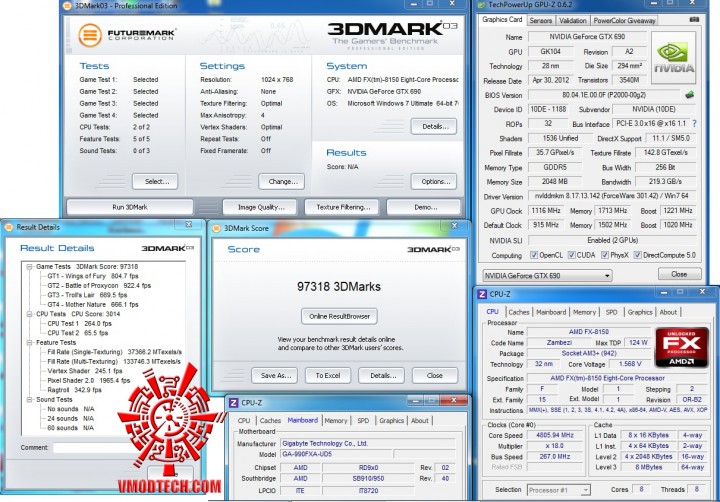
Task: Click the system Details... button in 3DMark03
Action: click(x=434, y=126)
